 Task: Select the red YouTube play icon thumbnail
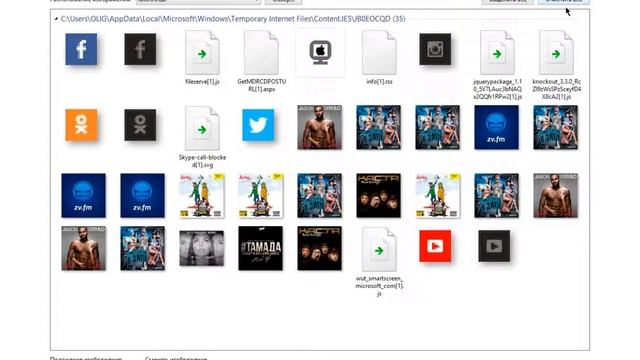(x=435, y=246)
